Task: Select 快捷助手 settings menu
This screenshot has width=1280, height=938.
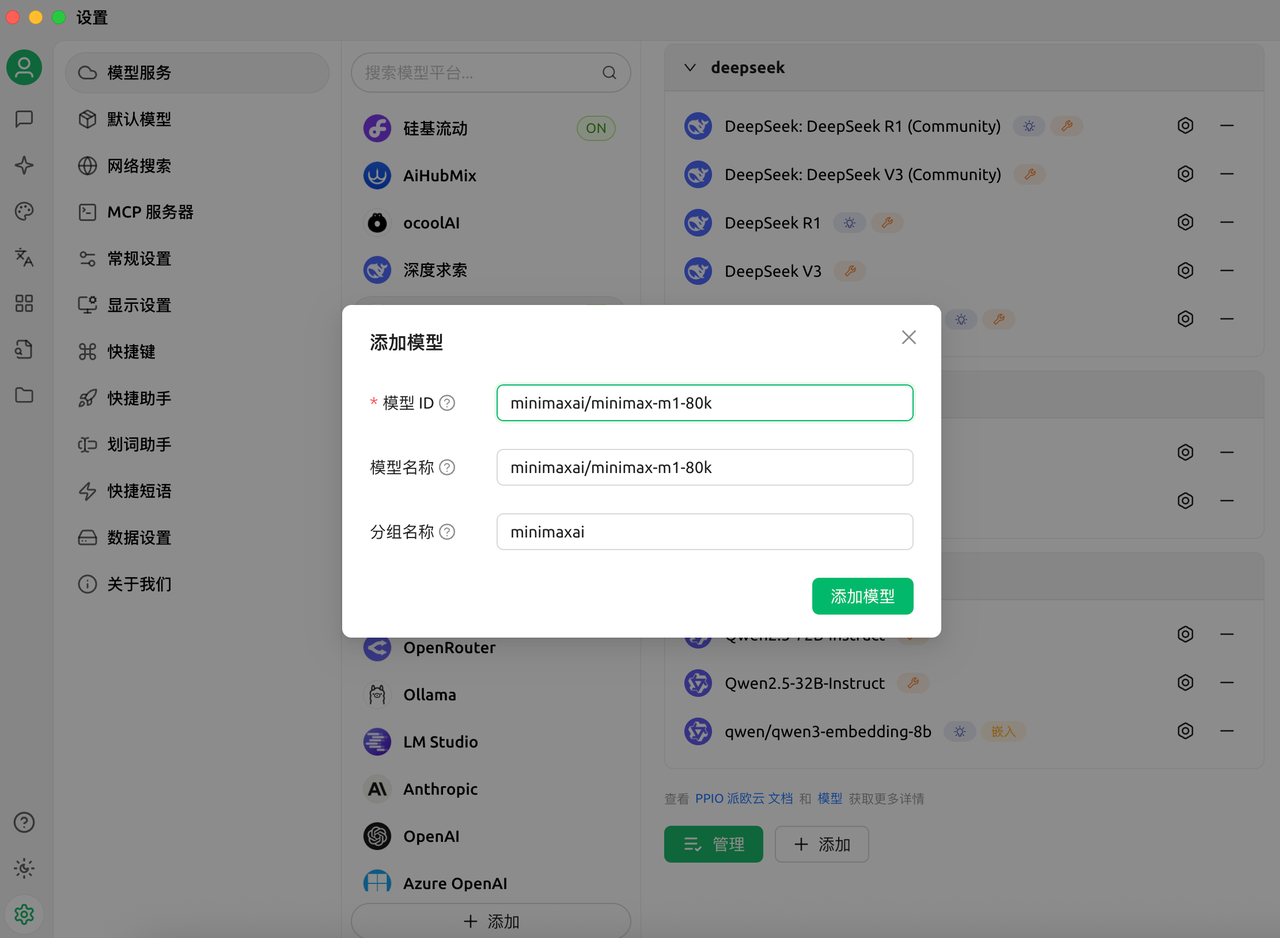Action: (197, 398)
